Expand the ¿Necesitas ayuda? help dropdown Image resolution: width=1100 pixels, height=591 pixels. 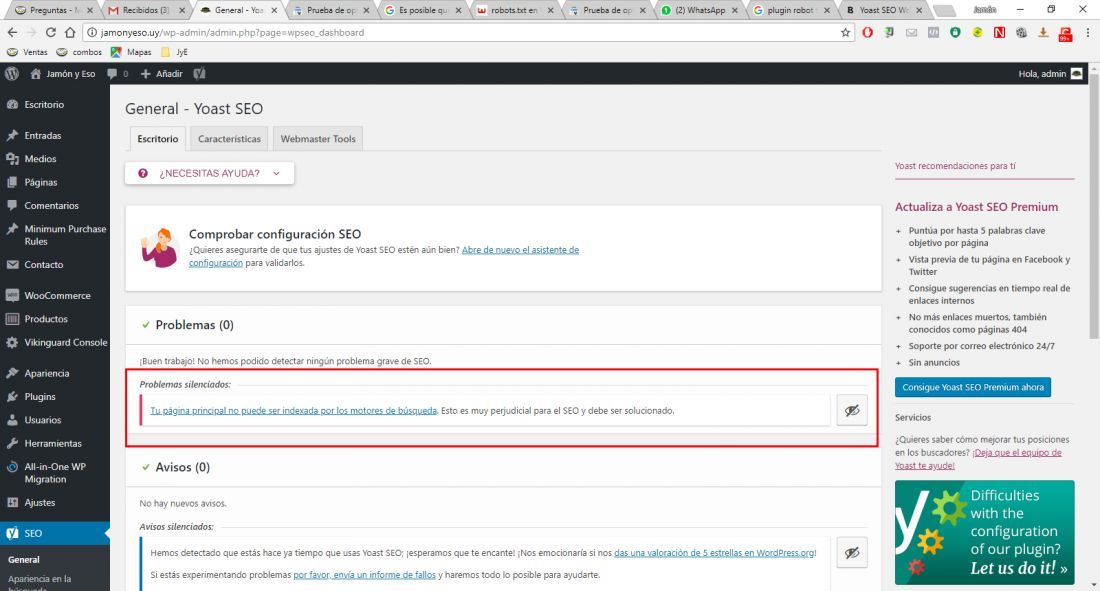point(210,173)
